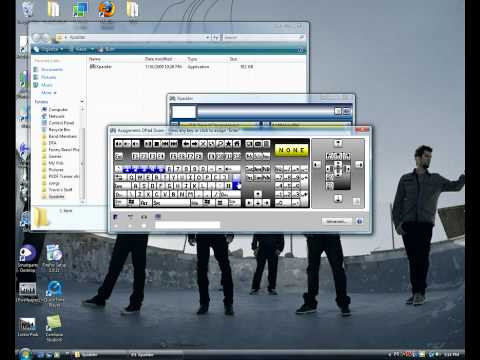Click the yellow NONE assignment button
Viewport: 480px width, 360px height.
click(291, 150)
